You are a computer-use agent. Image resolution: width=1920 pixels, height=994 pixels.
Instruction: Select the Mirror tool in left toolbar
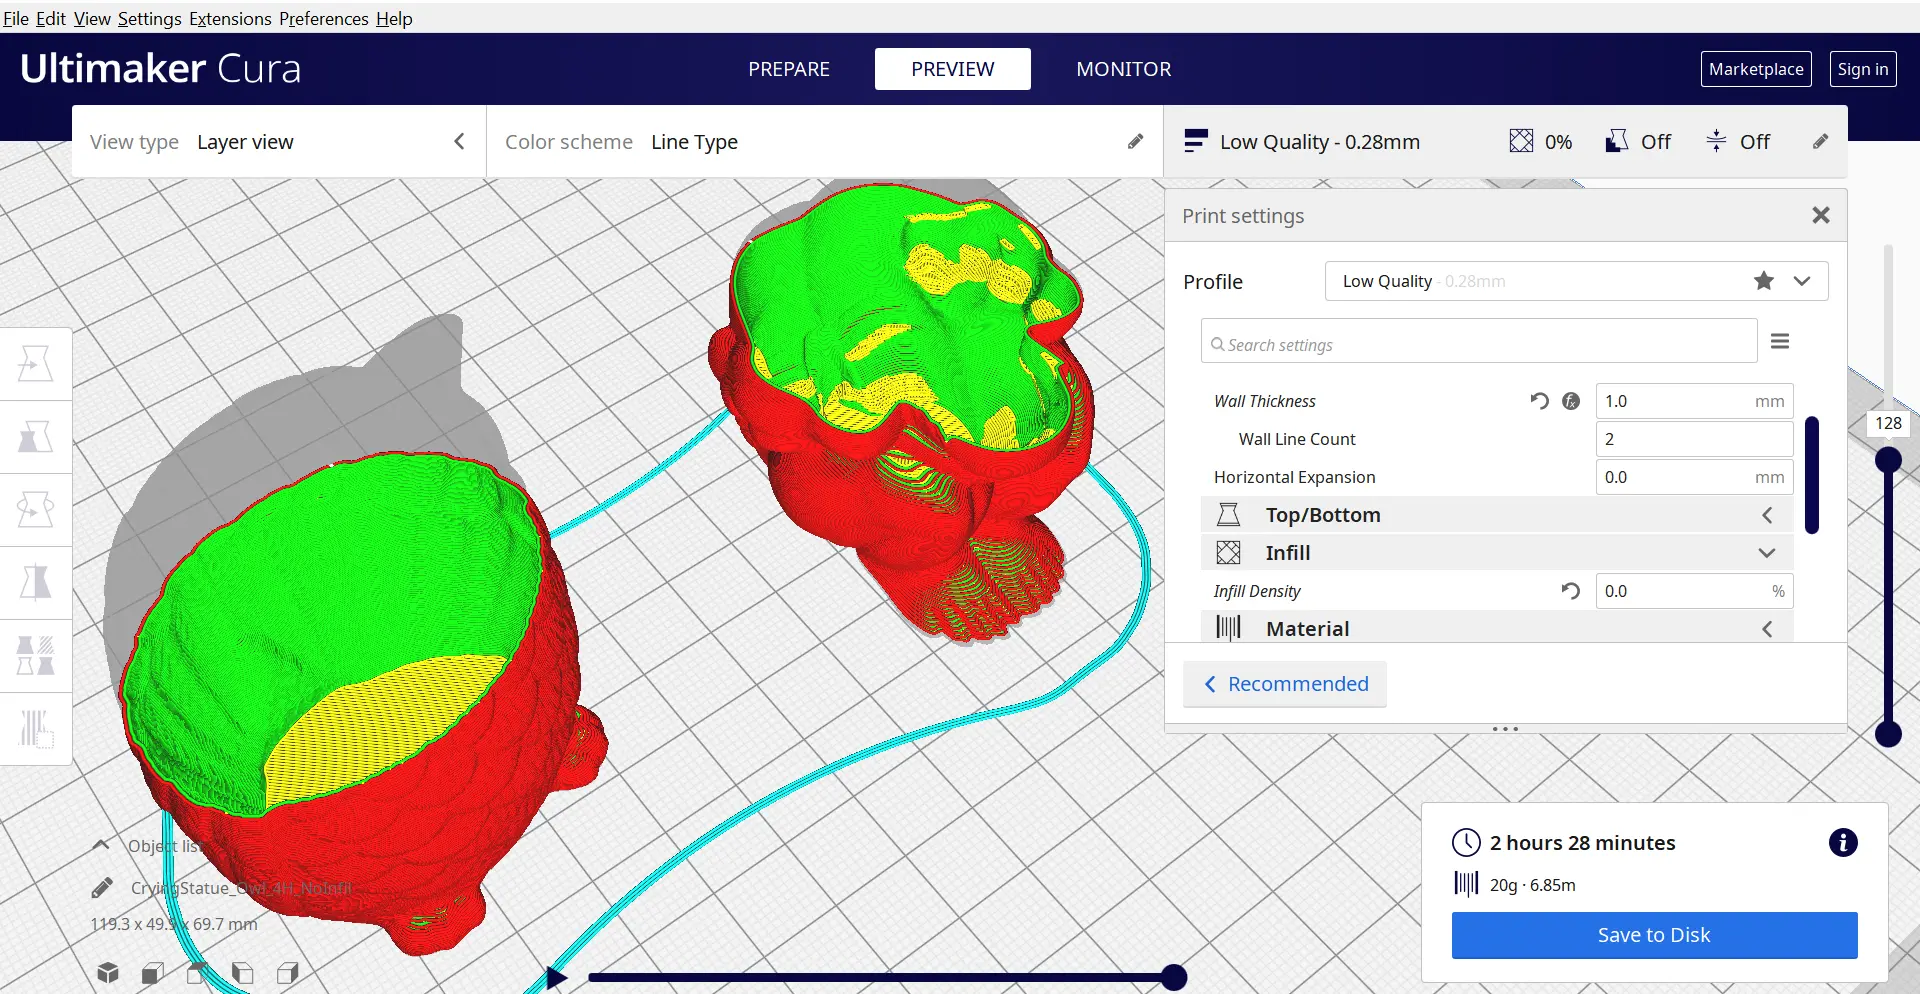(36, 583)
